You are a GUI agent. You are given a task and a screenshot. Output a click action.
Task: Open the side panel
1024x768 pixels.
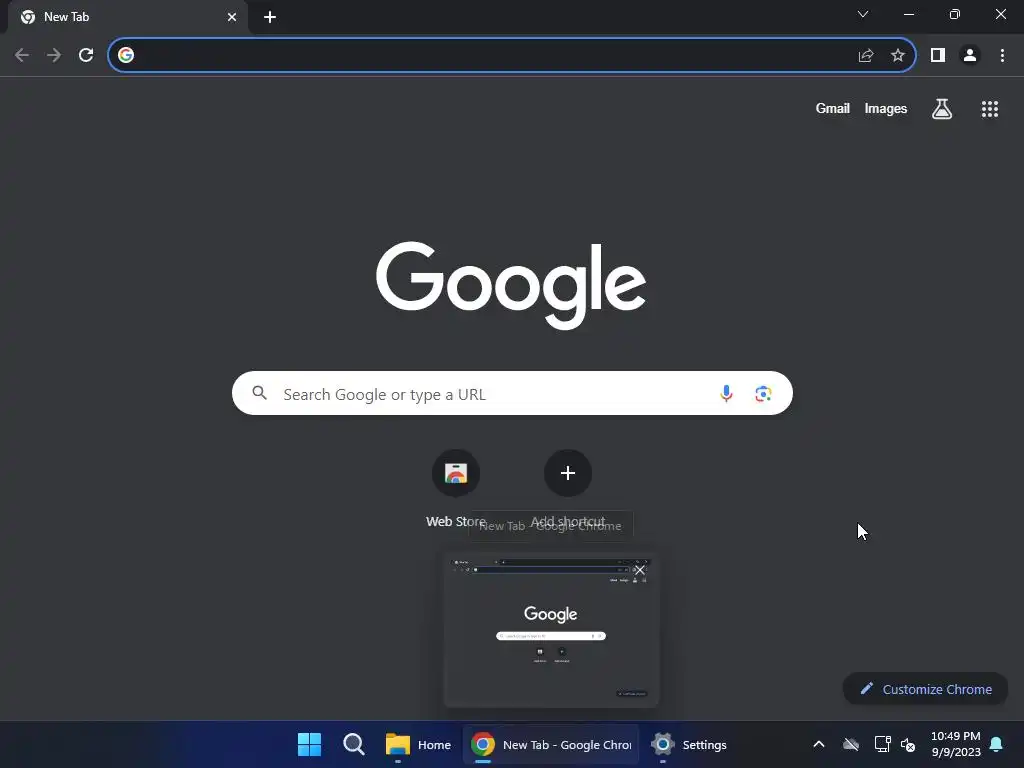pyautogui.click(x=938, y=55)
